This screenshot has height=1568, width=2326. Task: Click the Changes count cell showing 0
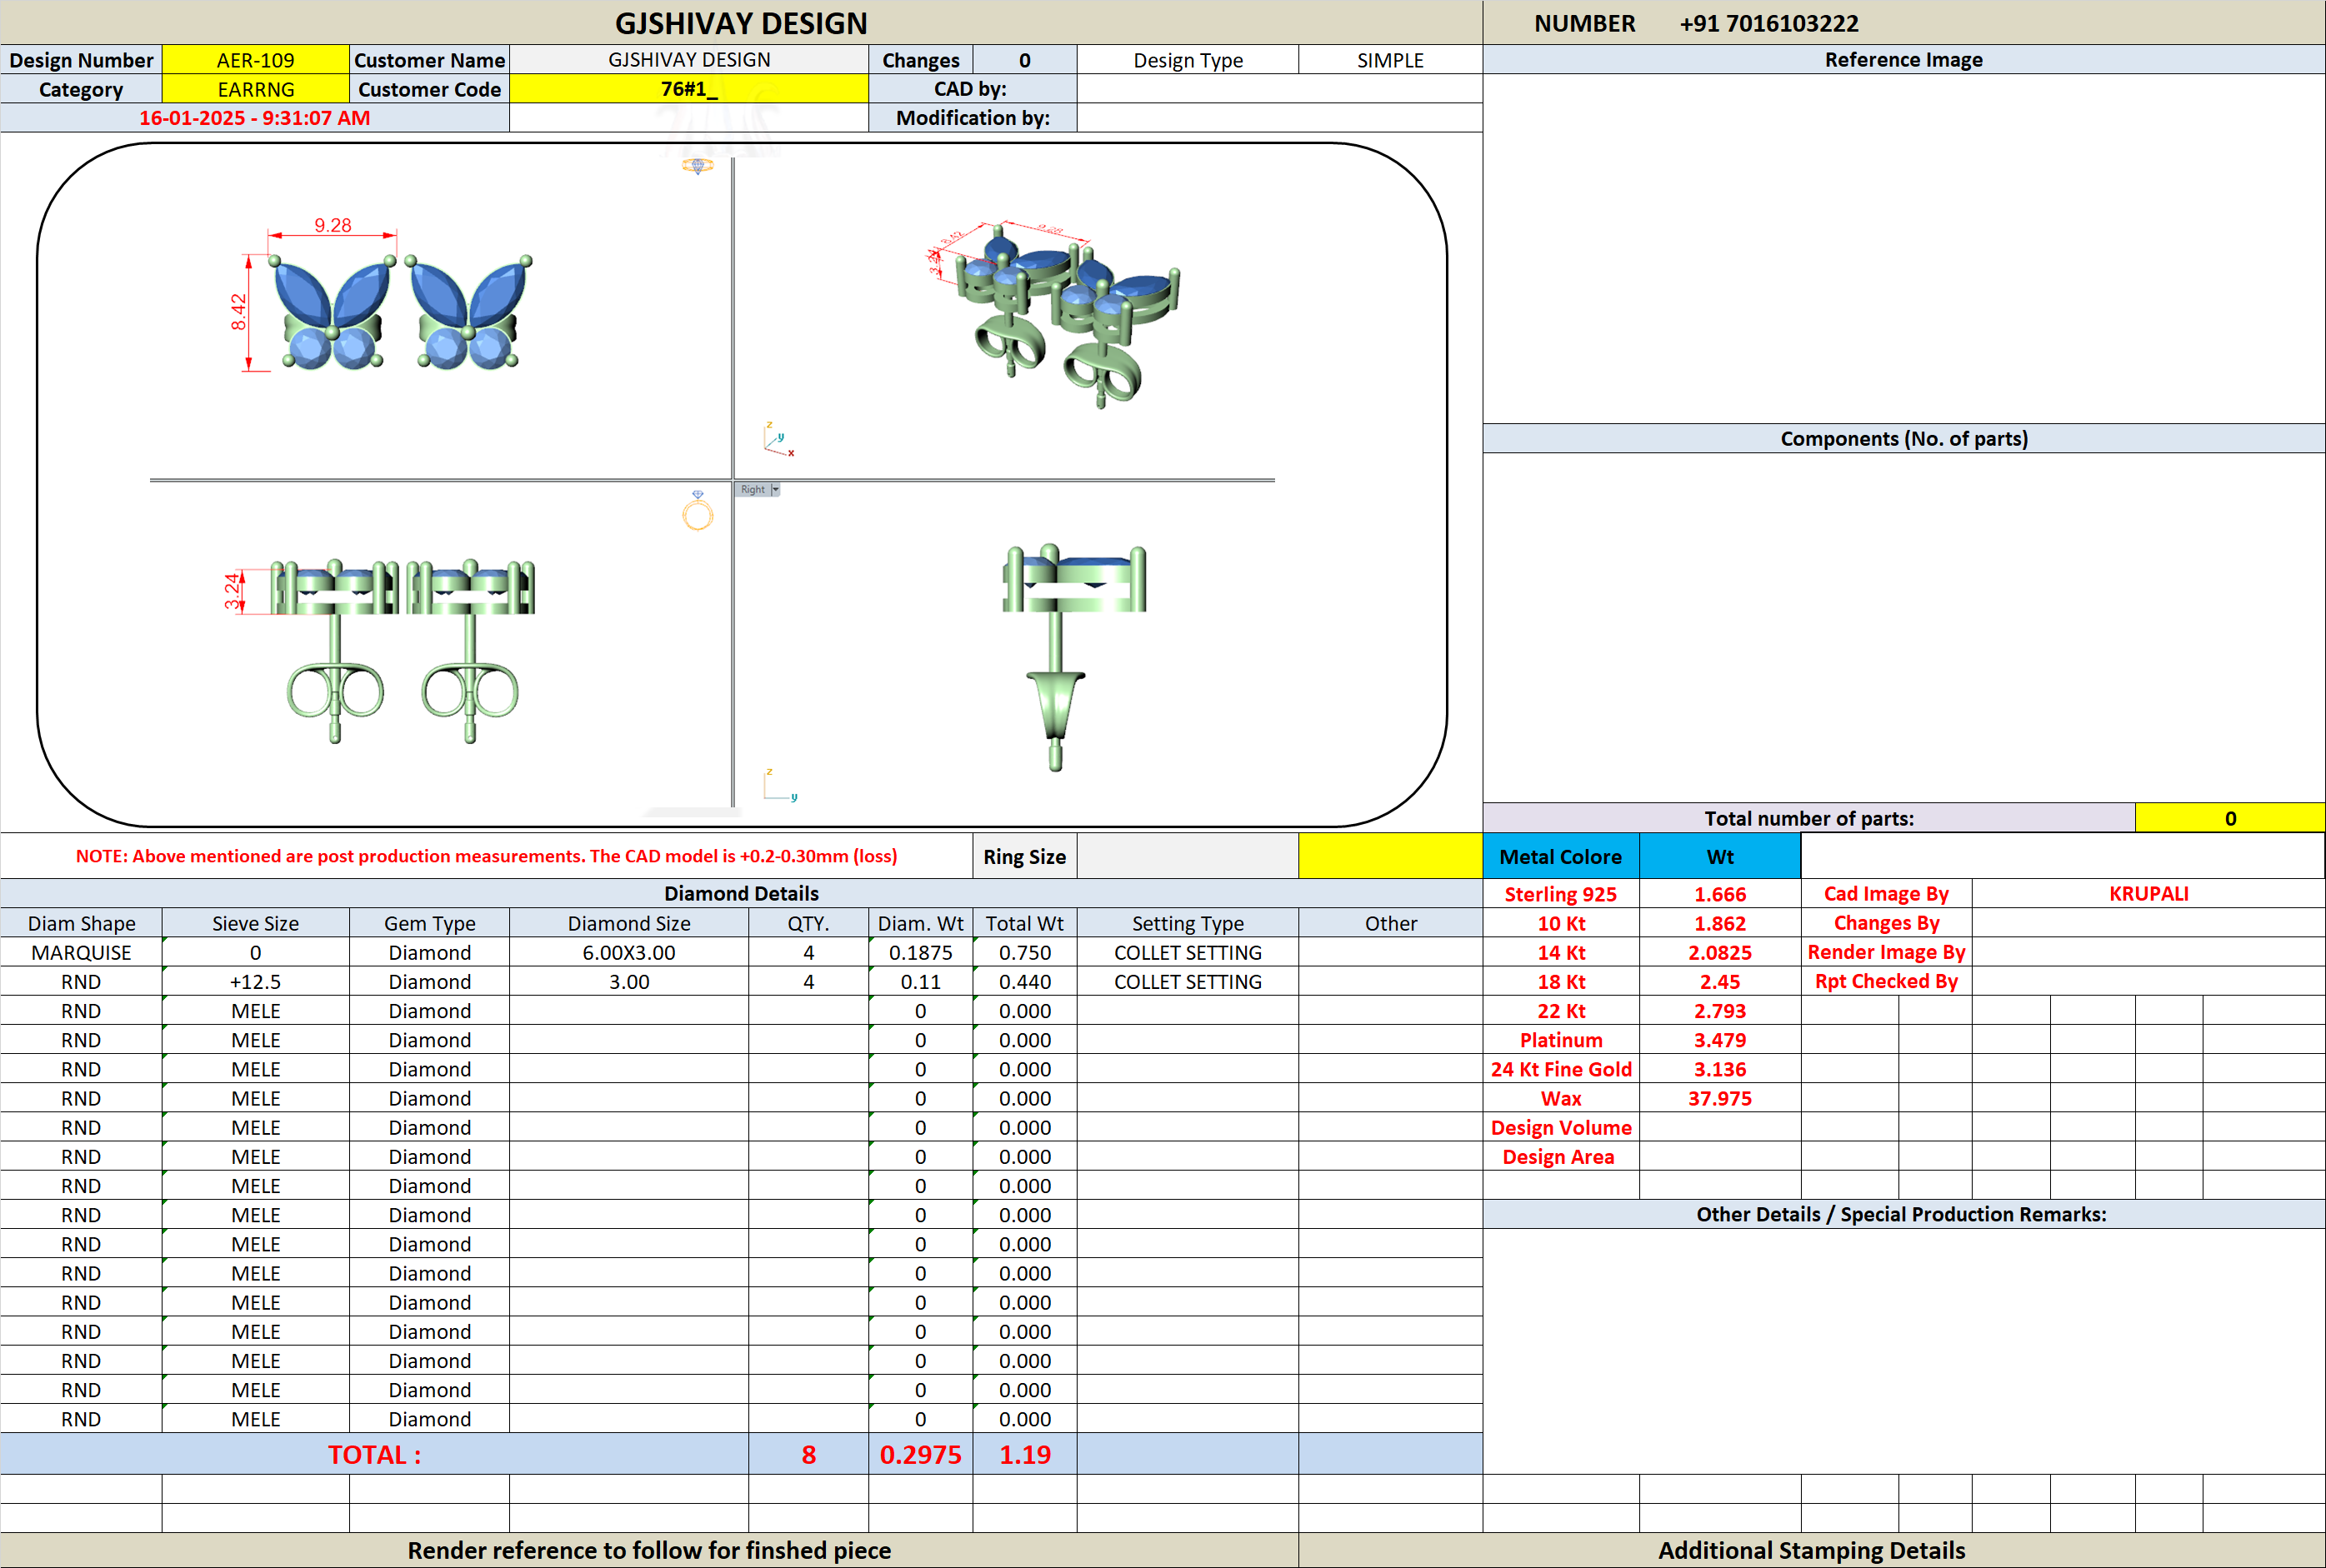pos(1024,60)
